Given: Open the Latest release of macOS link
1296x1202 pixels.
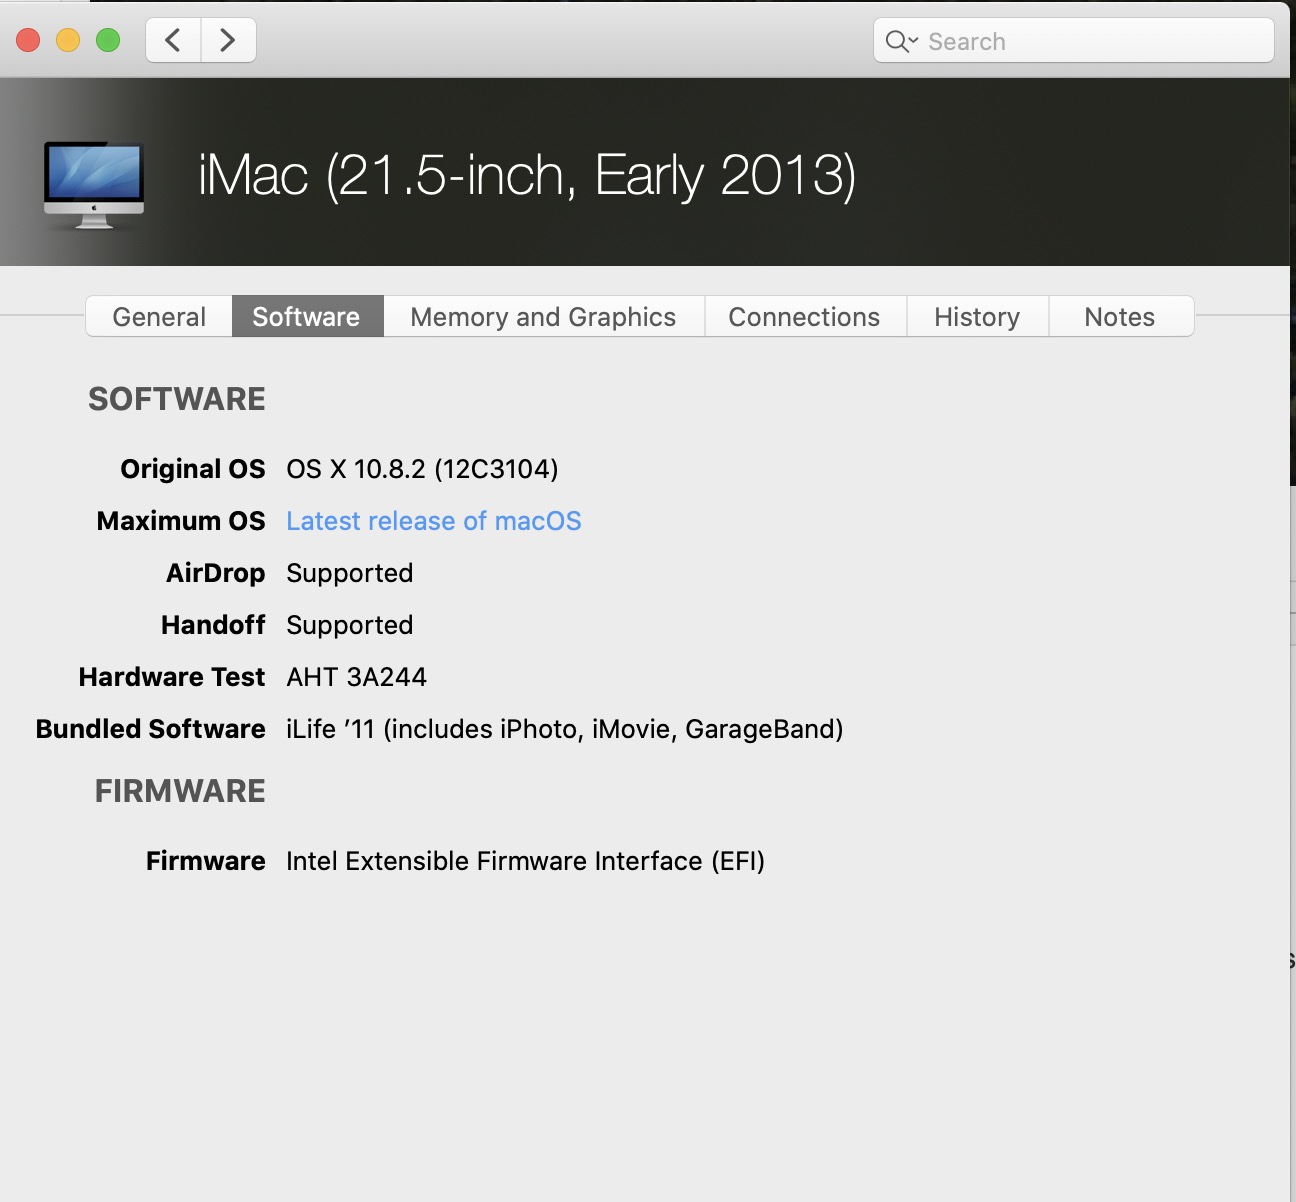Looking at the screenshot, I should point(434,521).
